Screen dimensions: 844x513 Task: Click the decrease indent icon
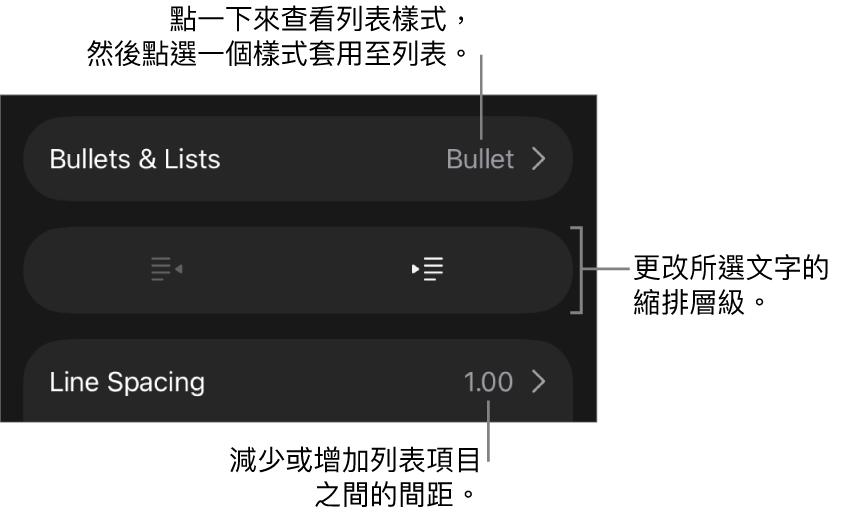166,270
